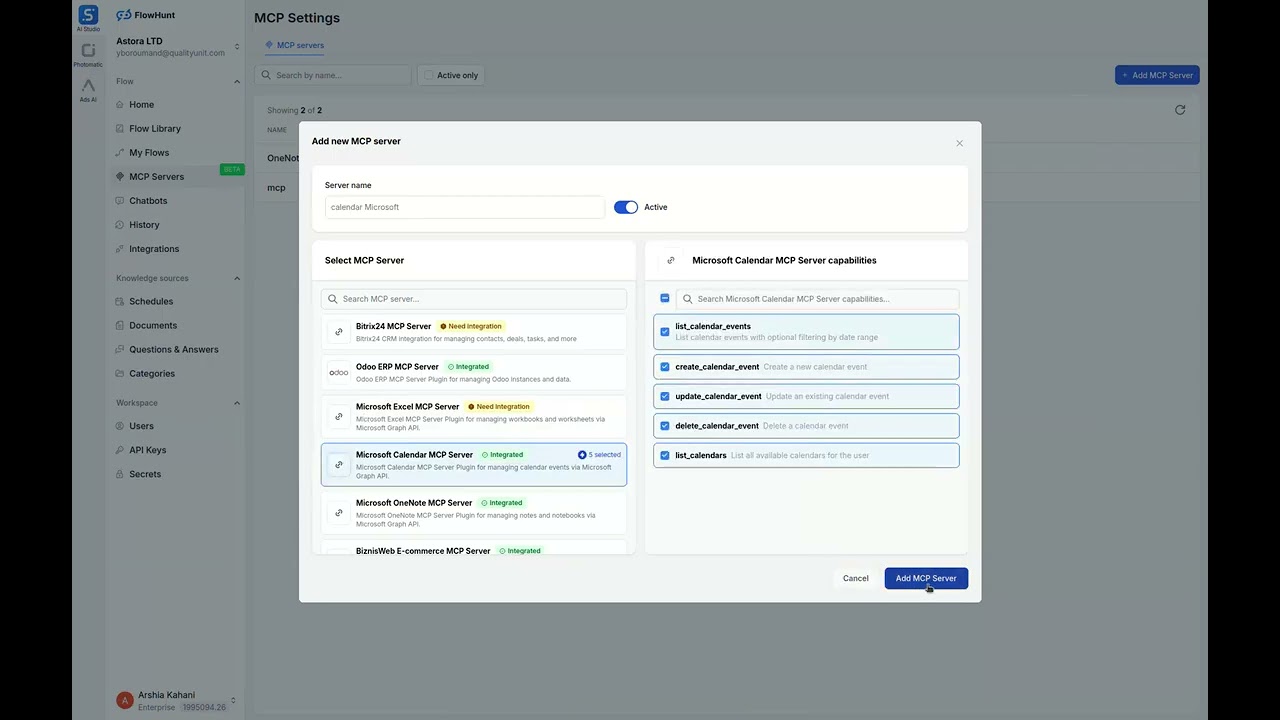Toggle the Active switch off
This screenshot has height=720, width=1280.
(x=626, y=207)
